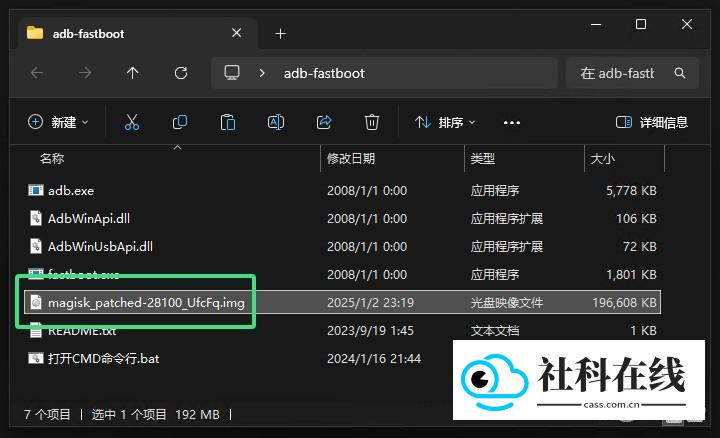The width and height of the screenshot is (720, 438).
Task: Go back with the left arrow
Action: pos(37,73)
